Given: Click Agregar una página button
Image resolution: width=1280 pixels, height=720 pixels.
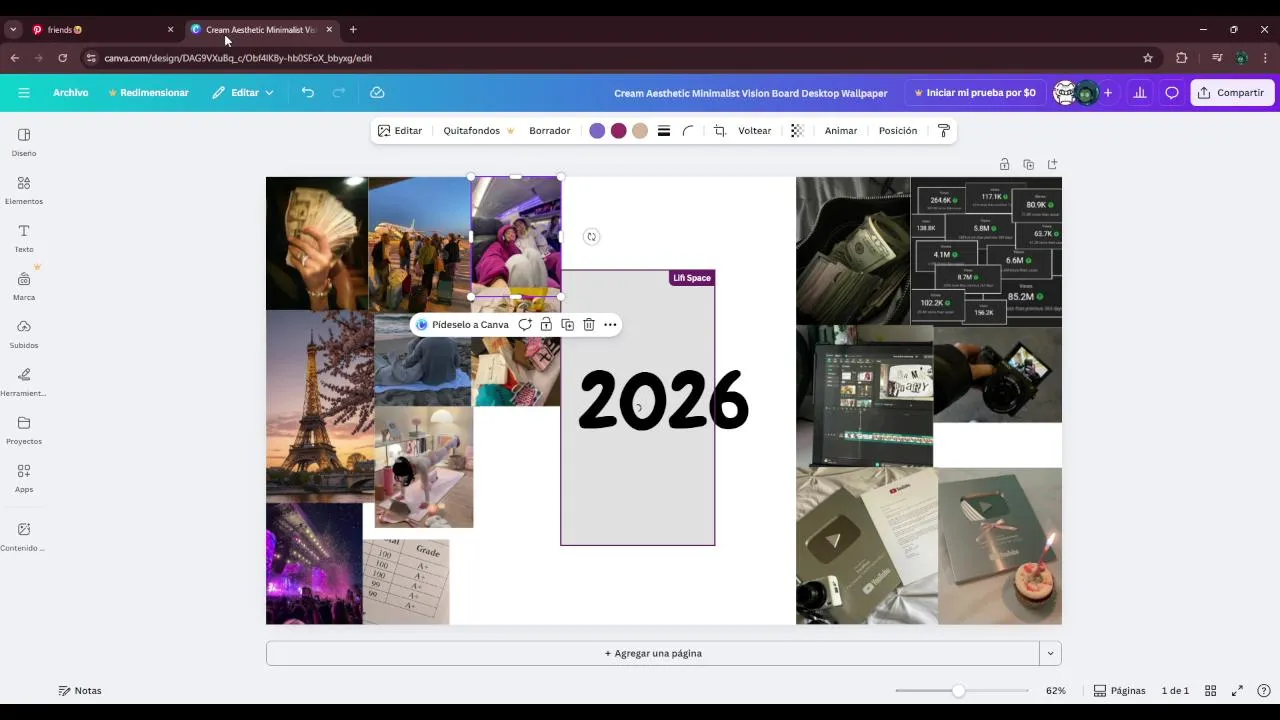Looking at the screenshot, I should tap(653, 653).
